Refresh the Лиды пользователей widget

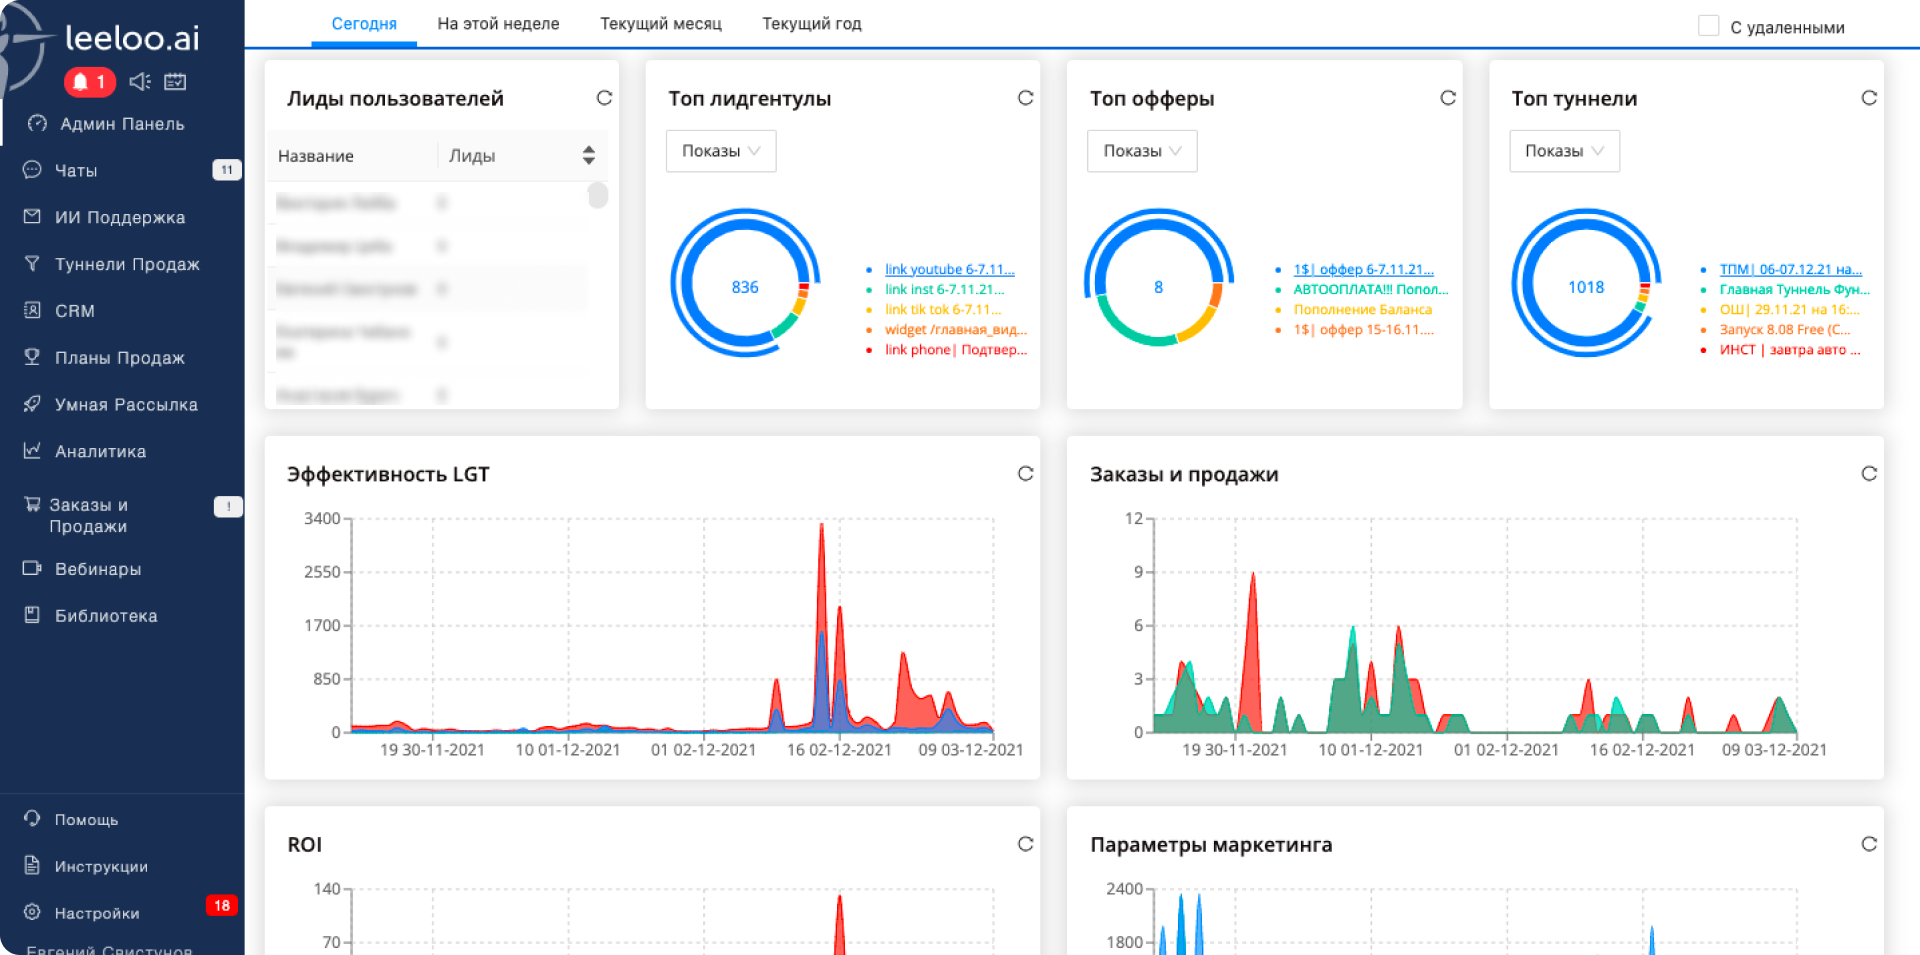pos(604,98)
